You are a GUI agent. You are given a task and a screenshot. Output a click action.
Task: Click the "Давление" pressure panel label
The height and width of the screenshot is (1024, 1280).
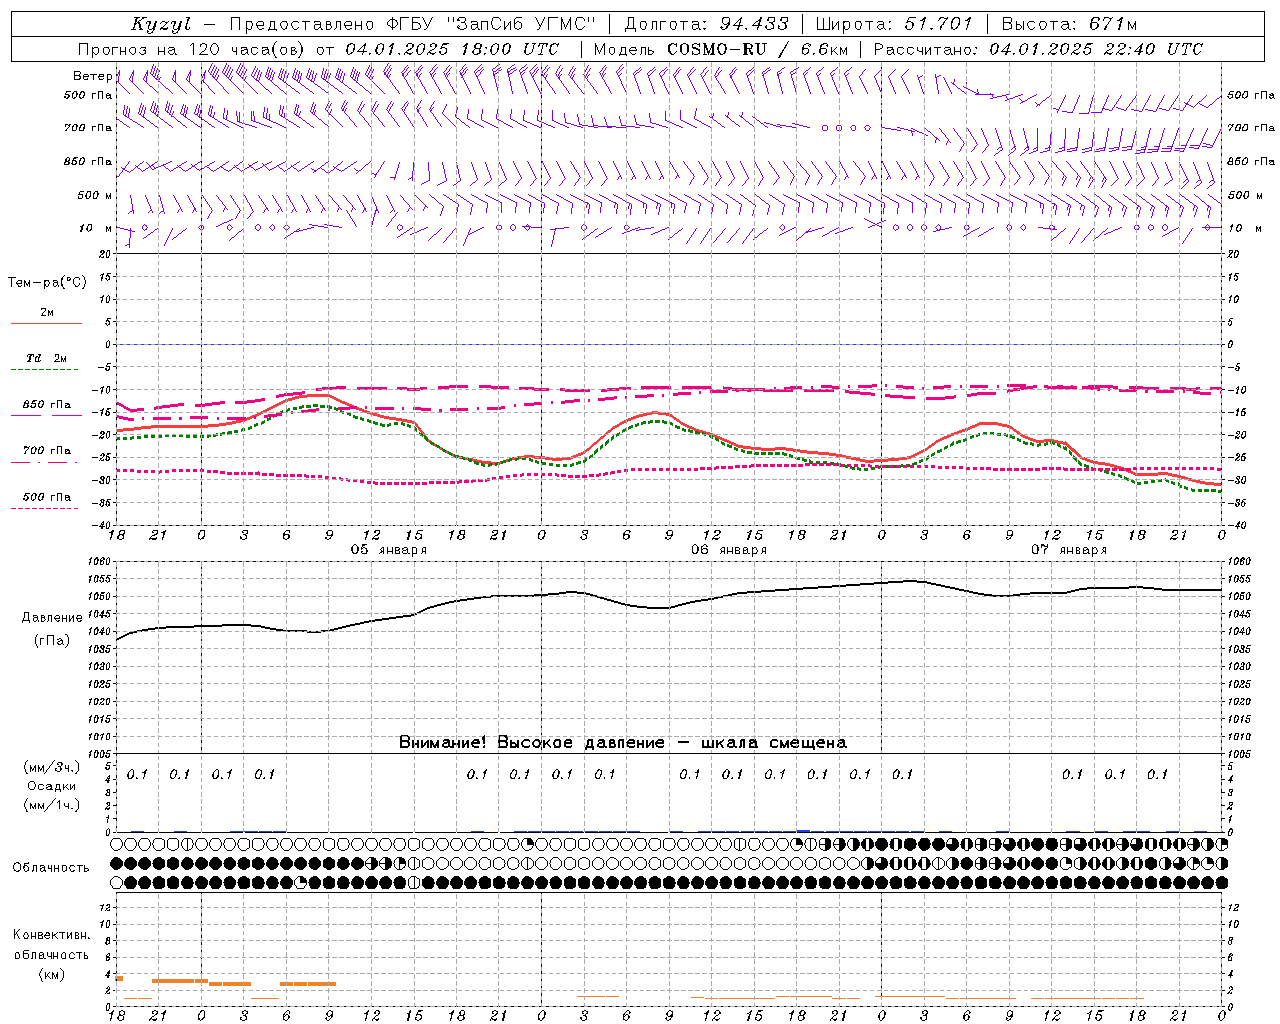[52, 618]
